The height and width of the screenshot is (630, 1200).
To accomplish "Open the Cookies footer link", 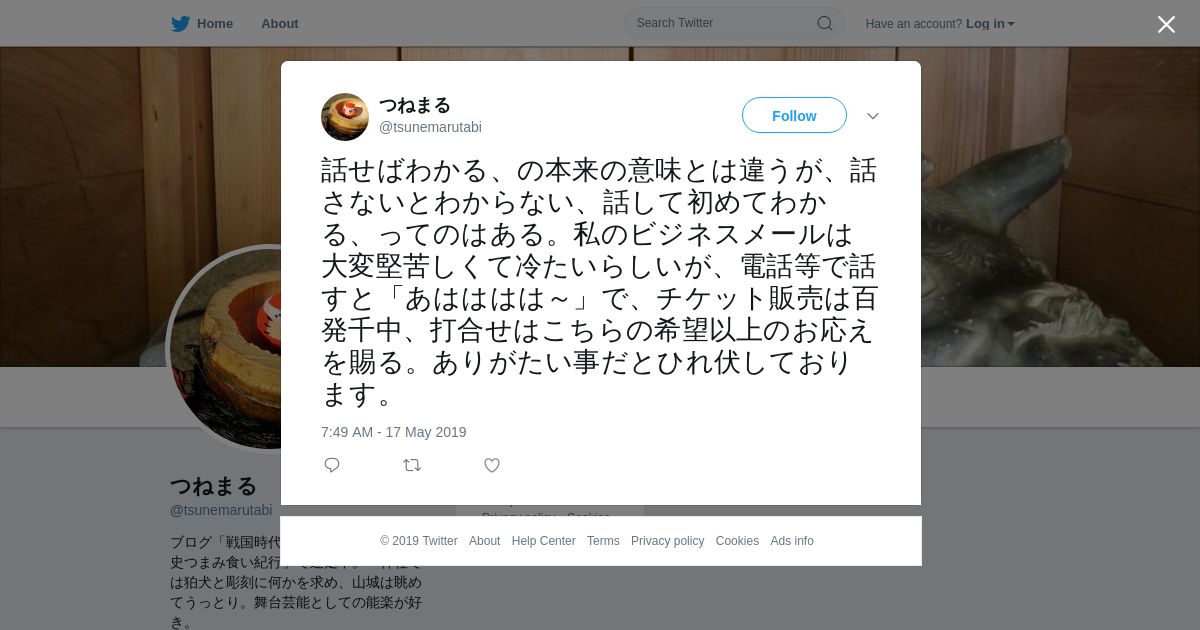I will tap(737, 541).
